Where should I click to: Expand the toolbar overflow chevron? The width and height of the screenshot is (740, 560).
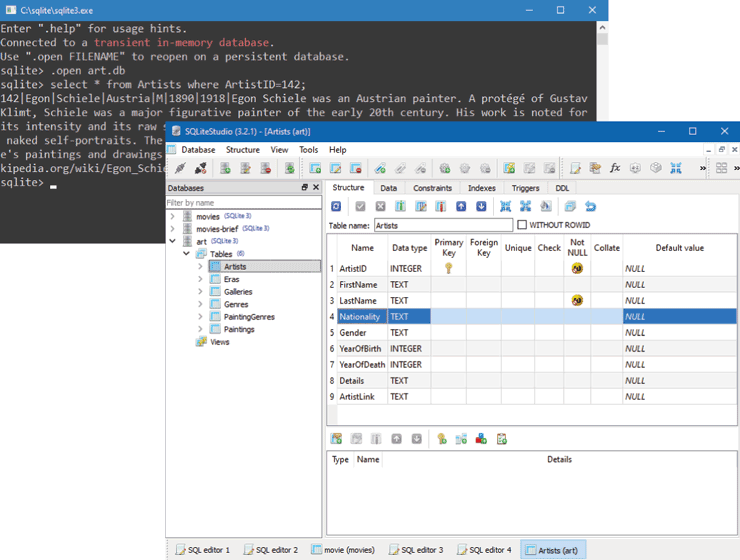pyautogui.click(x=702, y=168)
